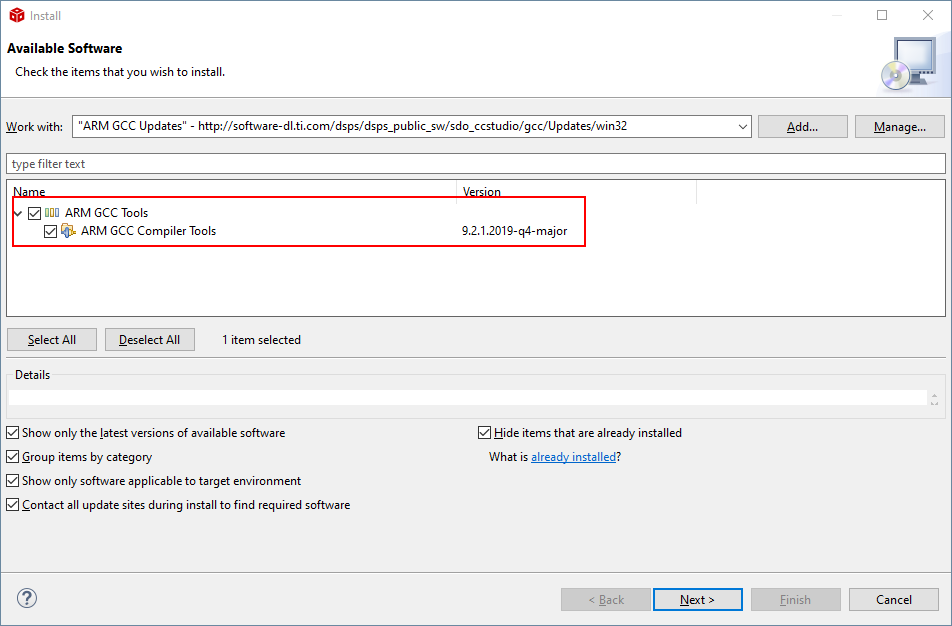The height and width of the screenshot is (626, 952).
Task: Click the help question mark icon
Action: 27,599
